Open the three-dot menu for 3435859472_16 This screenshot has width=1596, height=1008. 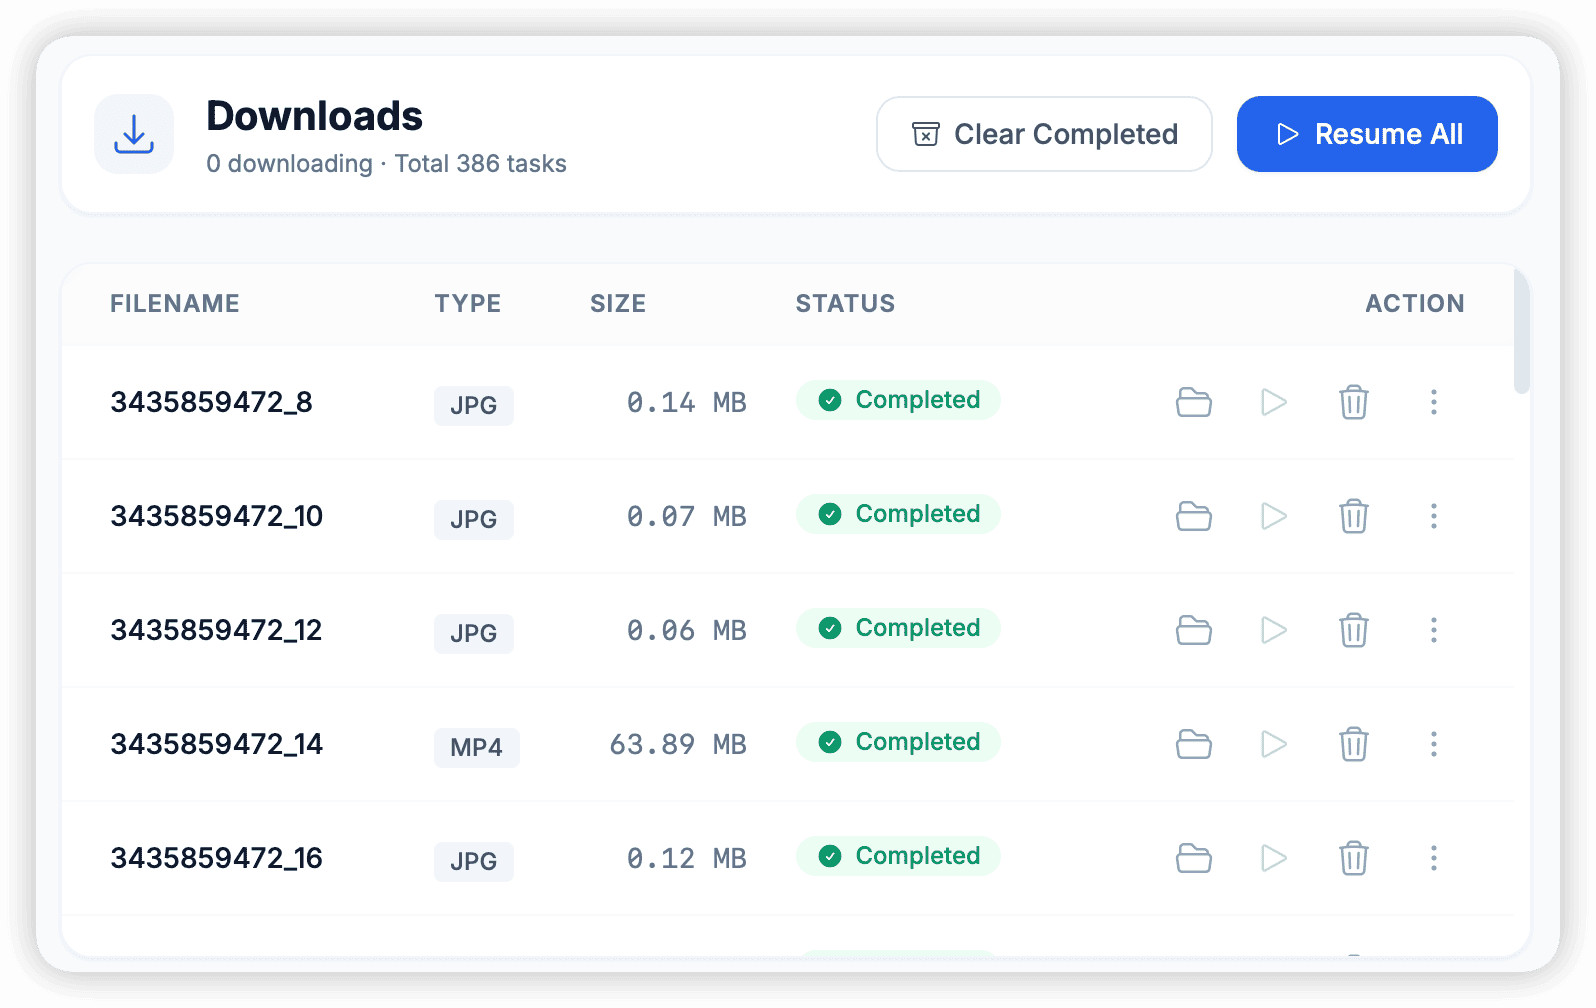tap(1434, 858)
